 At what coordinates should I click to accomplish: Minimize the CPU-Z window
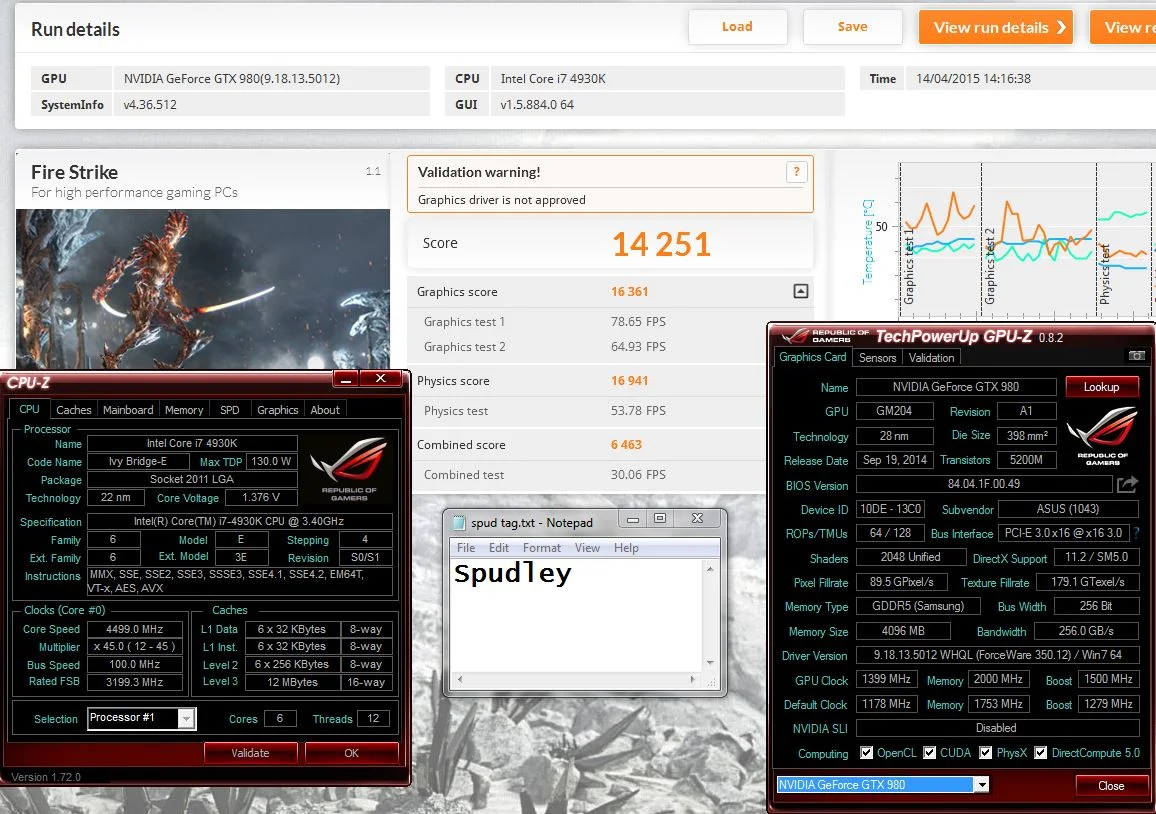(x=346, y=378)
